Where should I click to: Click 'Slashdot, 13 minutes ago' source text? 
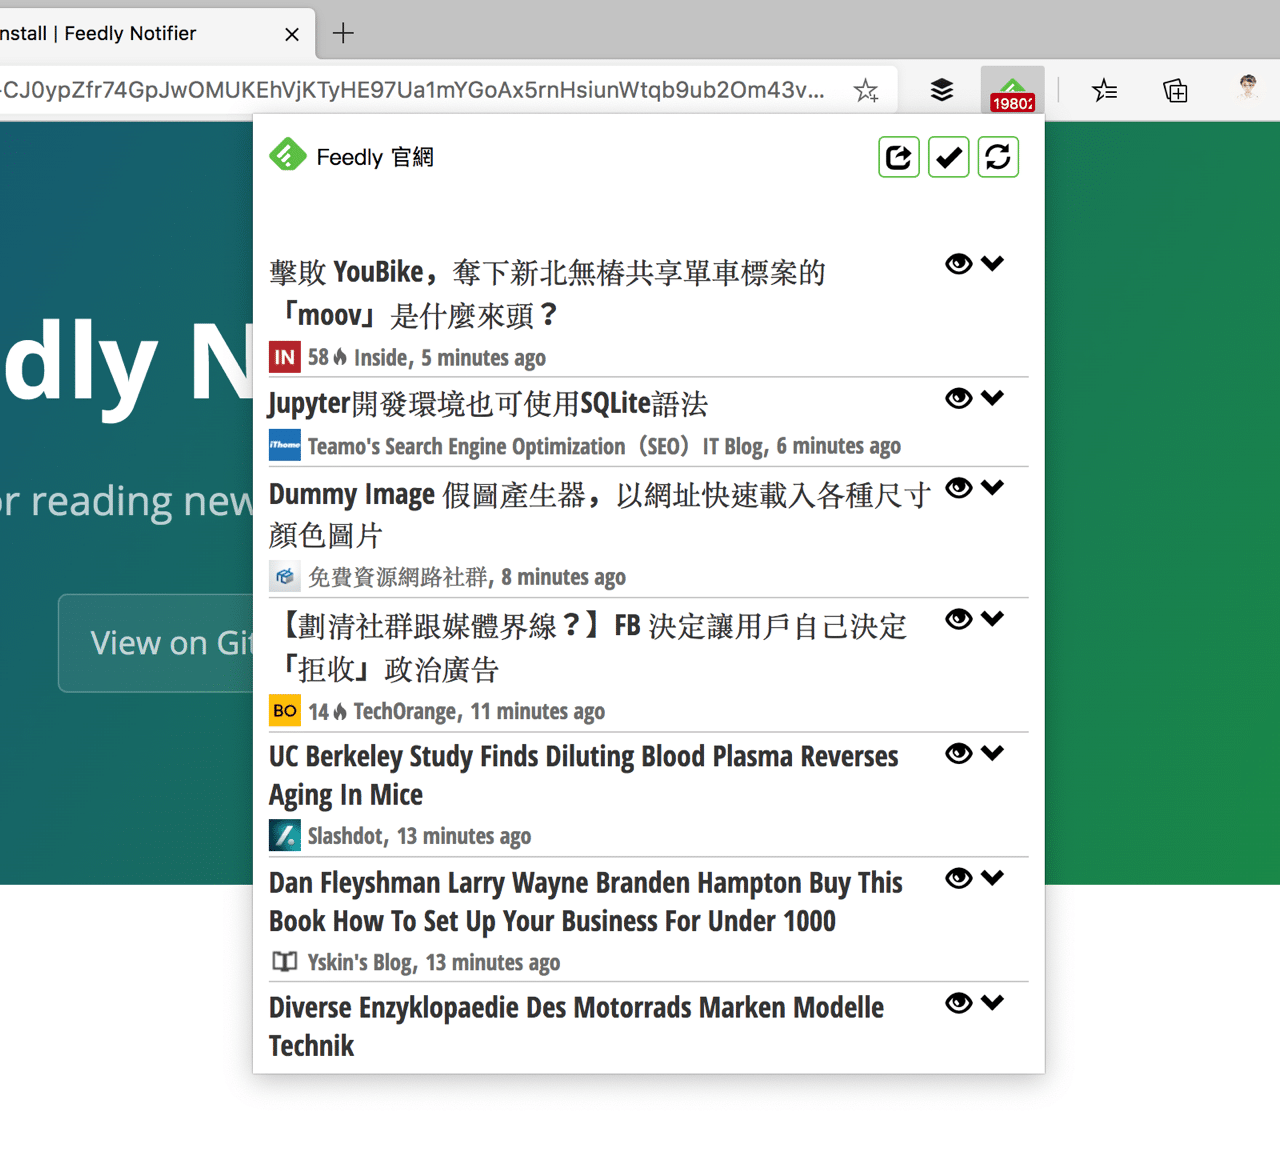(x=419, y=836)
